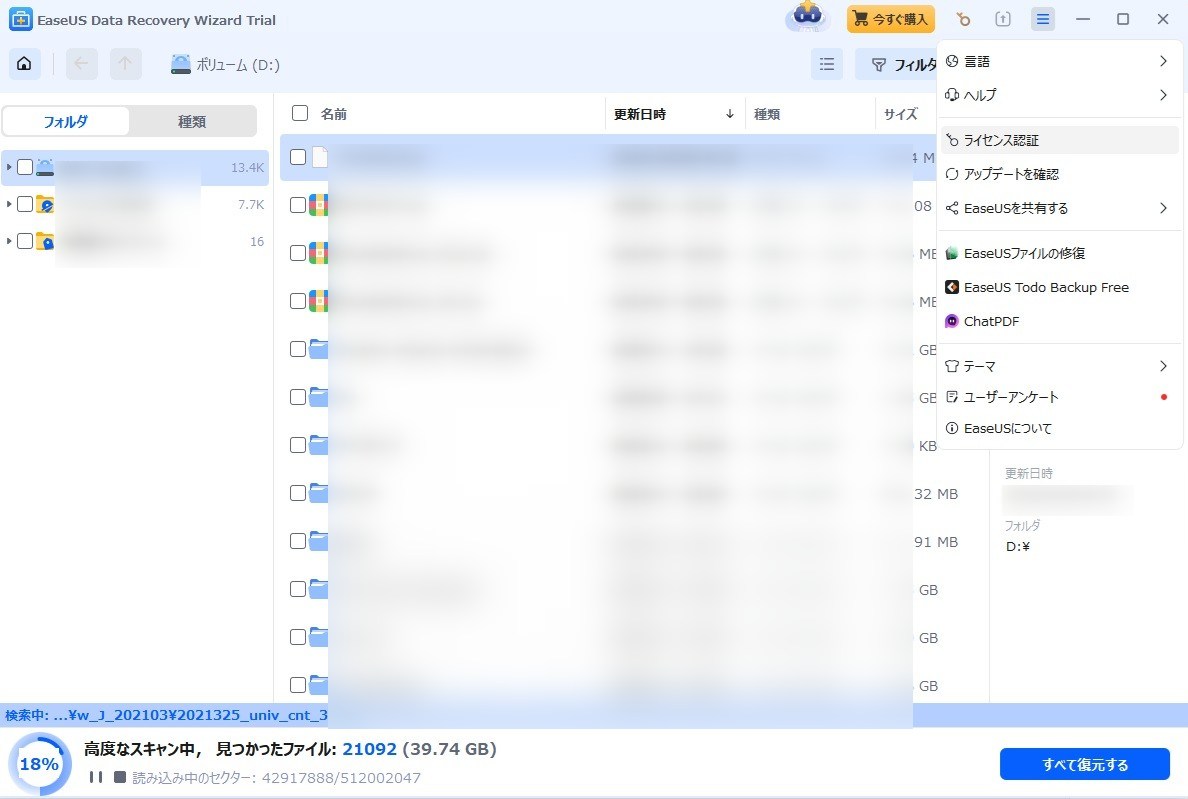Switch to list view icon
This screenshot has width=1188, height=799.
point(827,65)
